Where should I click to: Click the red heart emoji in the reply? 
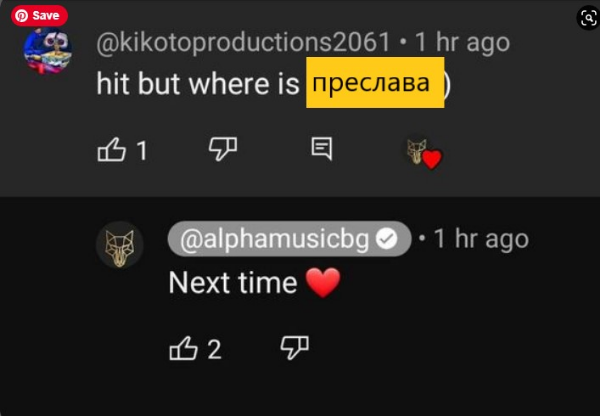click(x=323, y=283)
